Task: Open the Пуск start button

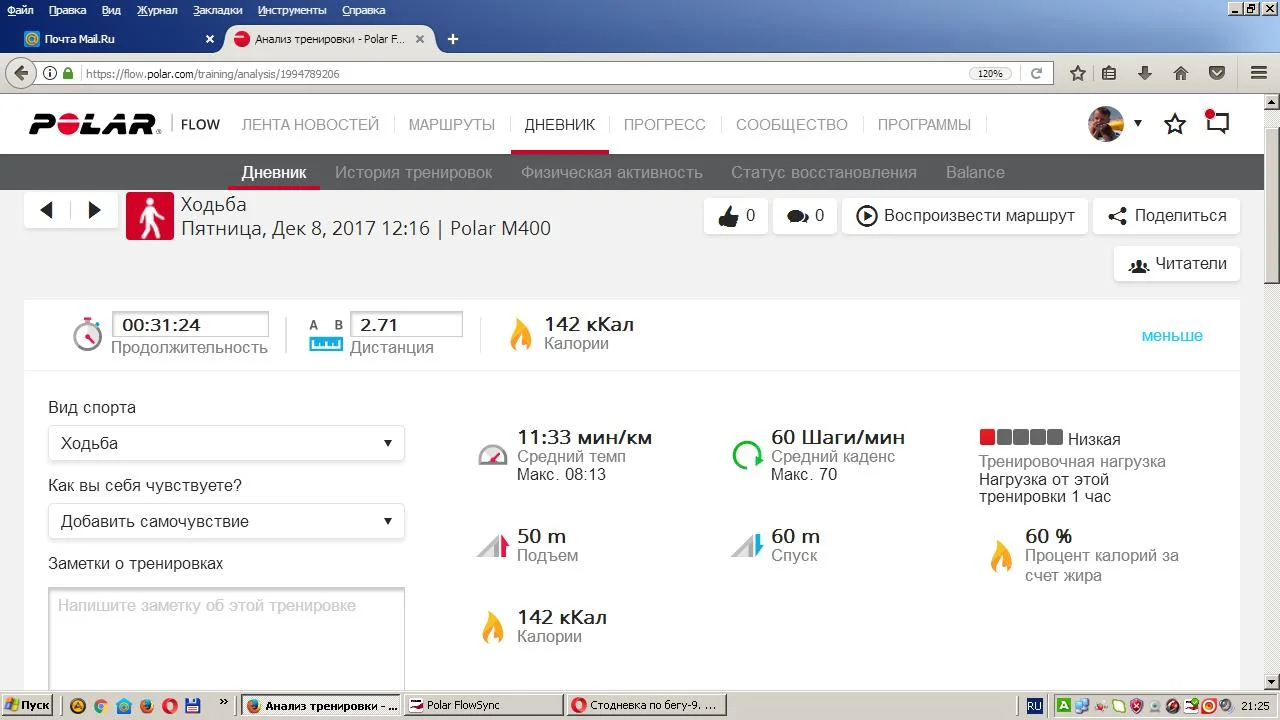Action: (x=27, y=705)
